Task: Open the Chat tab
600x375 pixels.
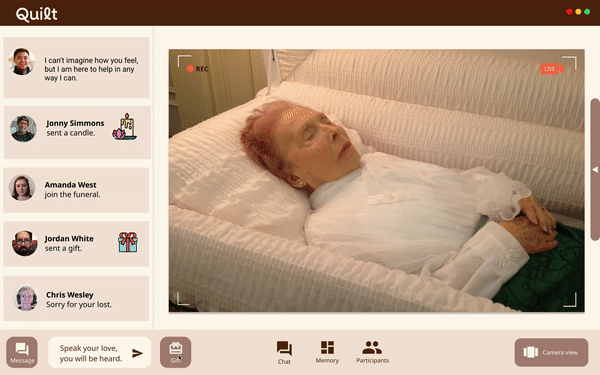Action: click(x=284, y=352)
